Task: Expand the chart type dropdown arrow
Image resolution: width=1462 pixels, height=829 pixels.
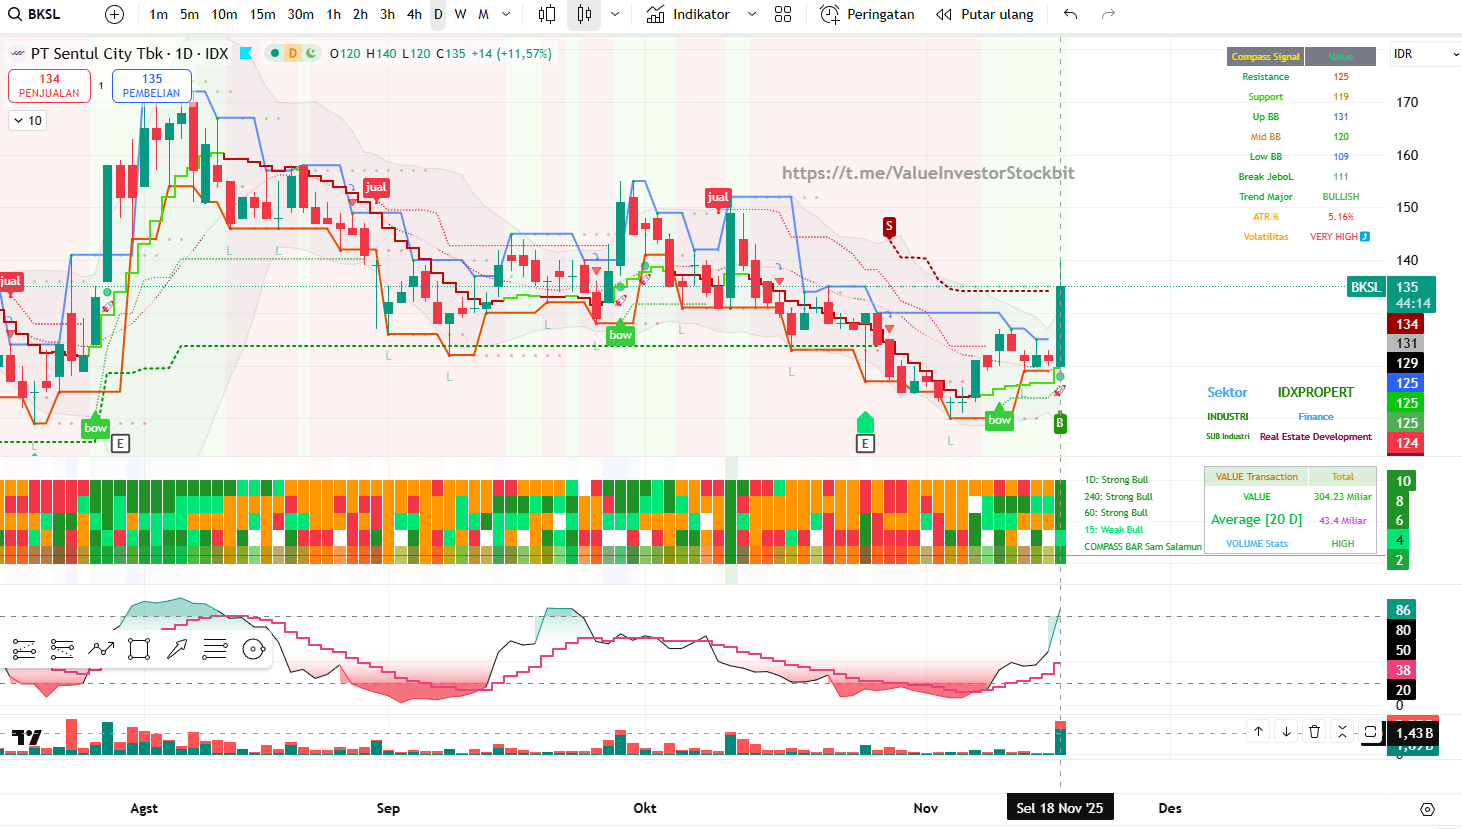Action: click(615, 14)
